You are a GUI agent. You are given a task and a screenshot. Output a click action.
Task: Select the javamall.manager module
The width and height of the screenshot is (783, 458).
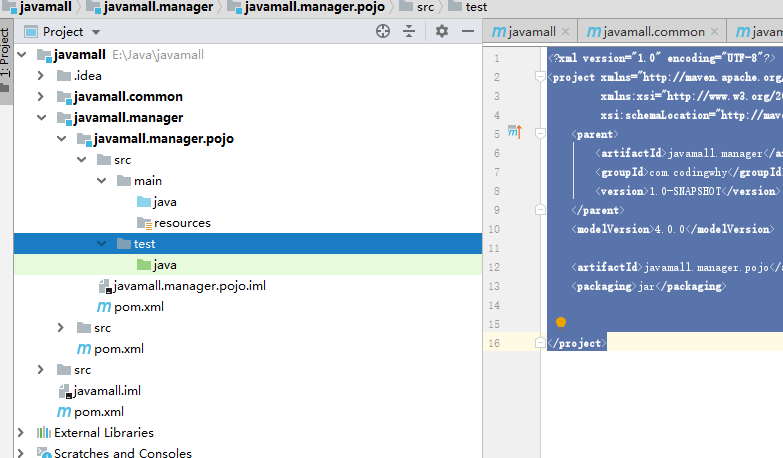point(120,117)
